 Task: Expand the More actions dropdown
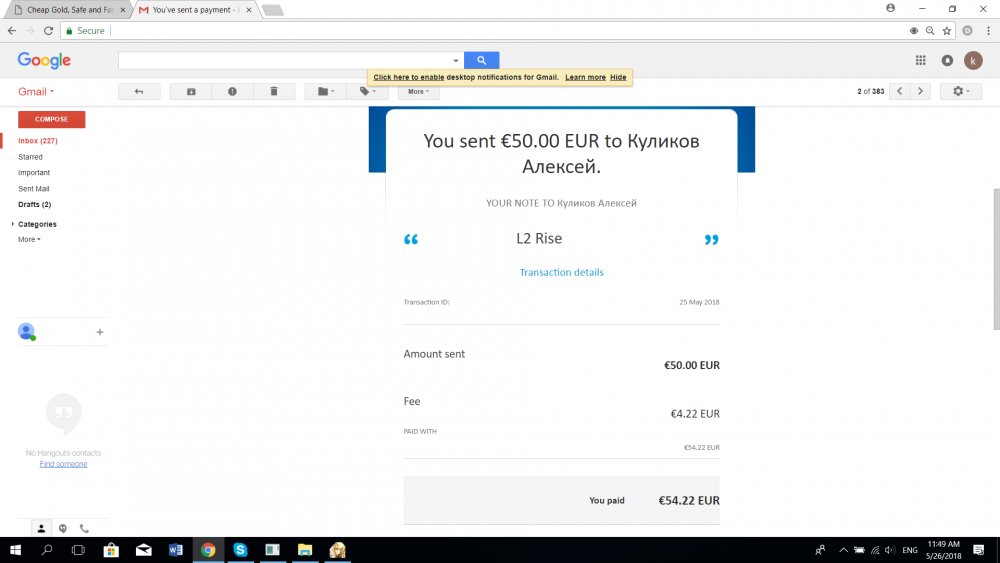418,91
